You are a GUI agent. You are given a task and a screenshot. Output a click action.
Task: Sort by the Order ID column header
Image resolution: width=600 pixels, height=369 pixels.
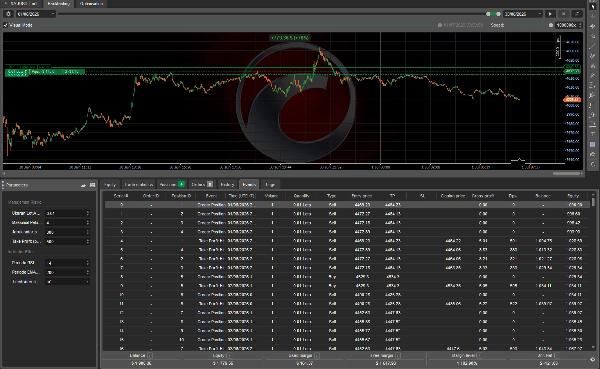[x=151, y=196]
